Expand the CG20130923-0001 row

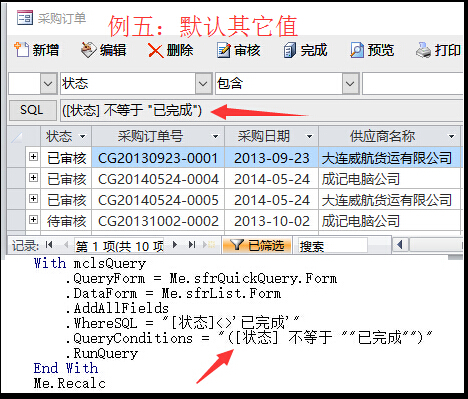pos(33,157)
